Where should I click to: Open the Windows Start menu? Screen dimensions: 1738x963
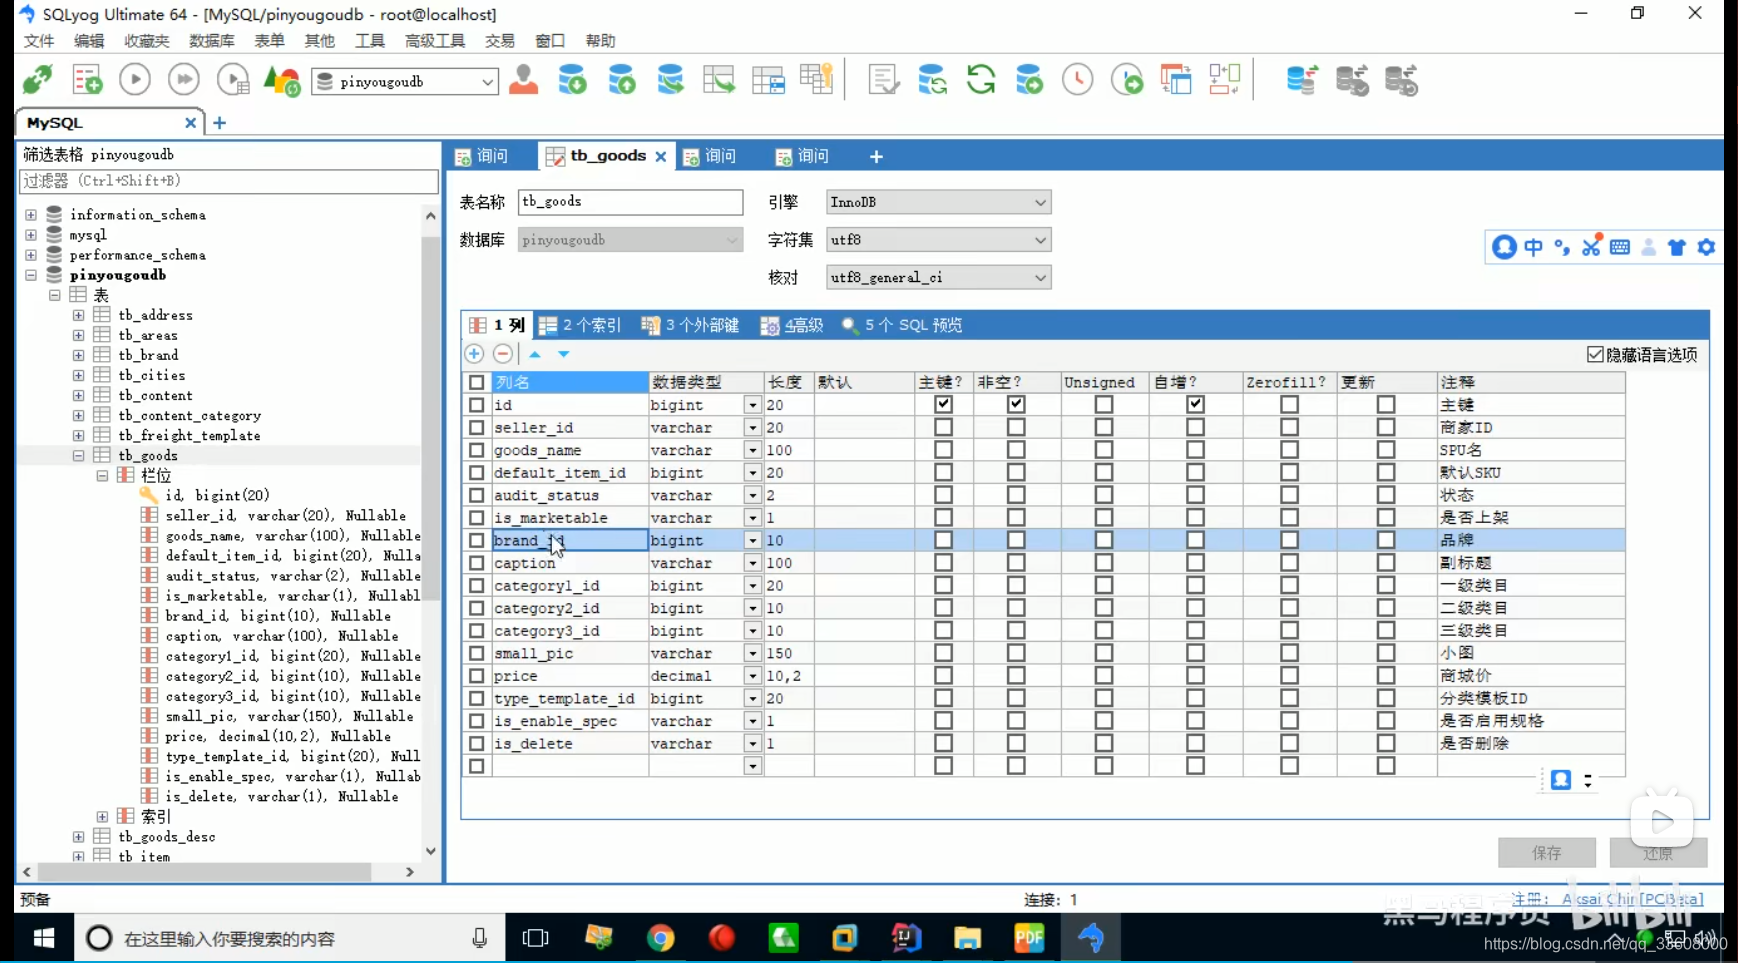(x=44, y=938)
